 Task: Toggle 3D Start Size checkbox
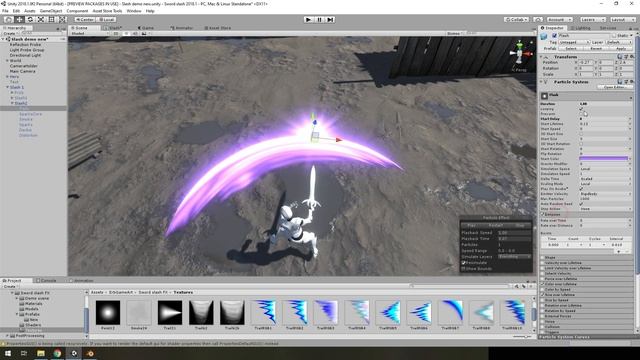click(581, 134)
